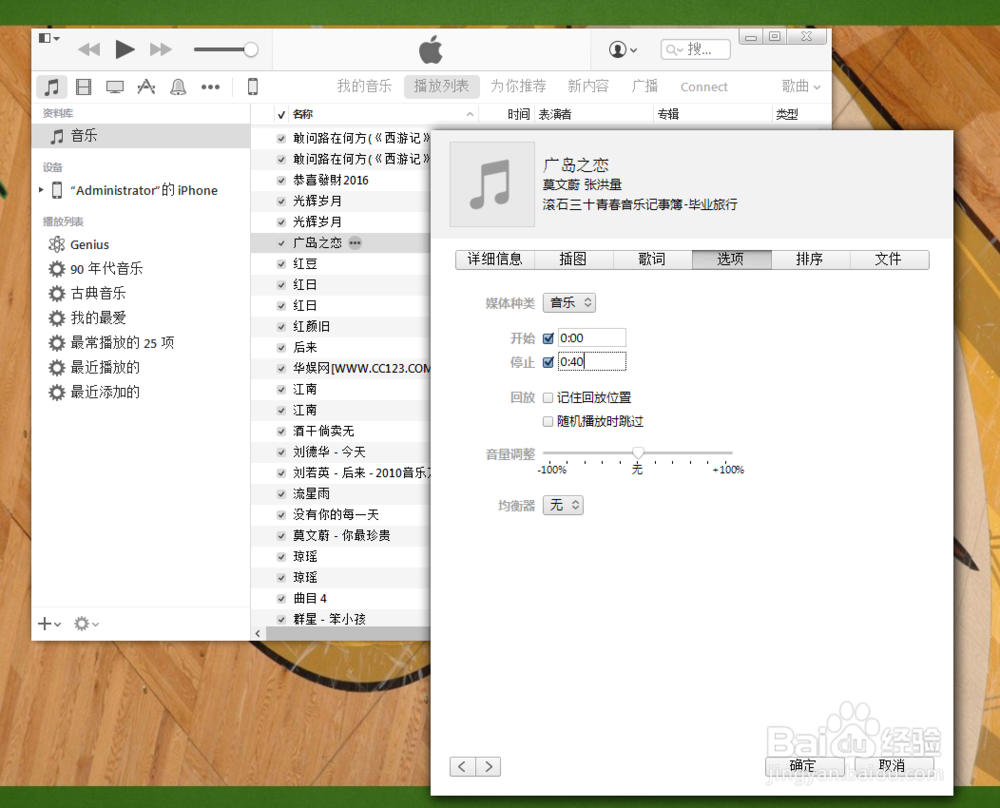Select the Tones bell icon
This screenshot has width=1000, height=808.
click(178, 87)
